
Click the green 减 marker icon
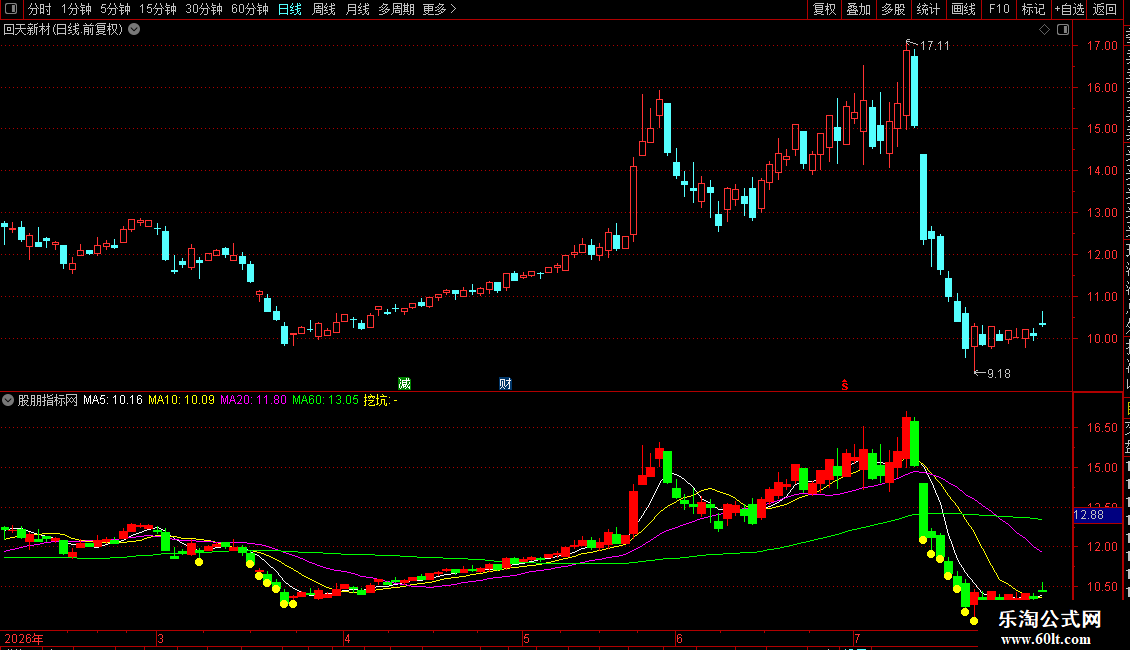tap(404, 383)
